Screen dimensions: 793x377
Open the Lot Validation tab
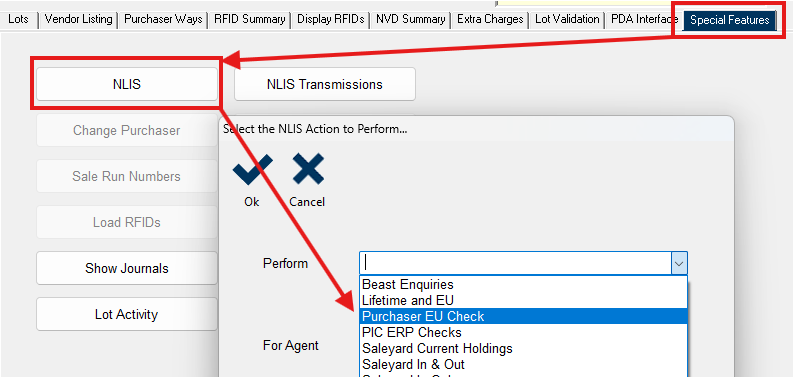pyautogui.click(x=567, y=20)
